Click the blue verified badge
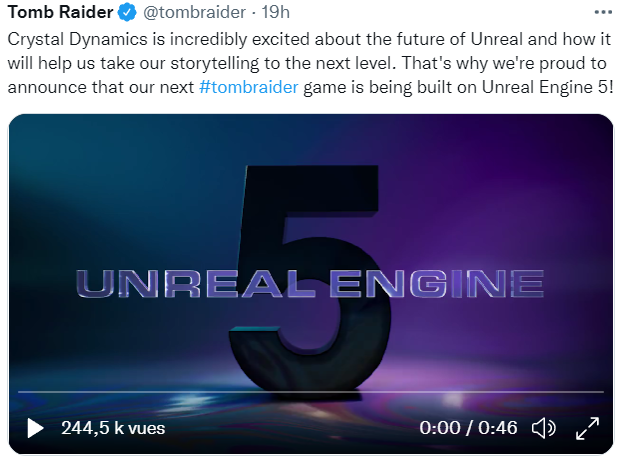The height and width of the screenshot is (465, 624). pyautogui.click(x=126, y=12)
